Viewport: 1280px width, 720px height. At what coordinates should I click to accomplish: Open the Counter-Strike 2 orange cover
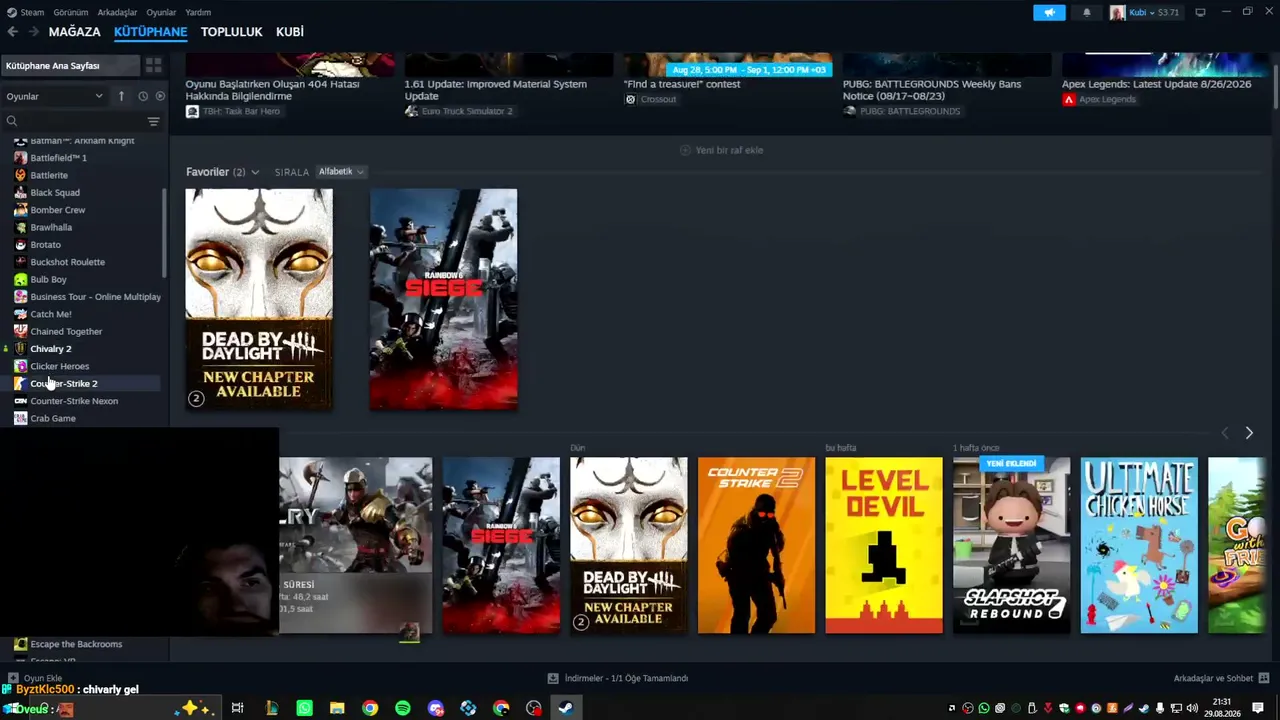click(x=756, y=545)
